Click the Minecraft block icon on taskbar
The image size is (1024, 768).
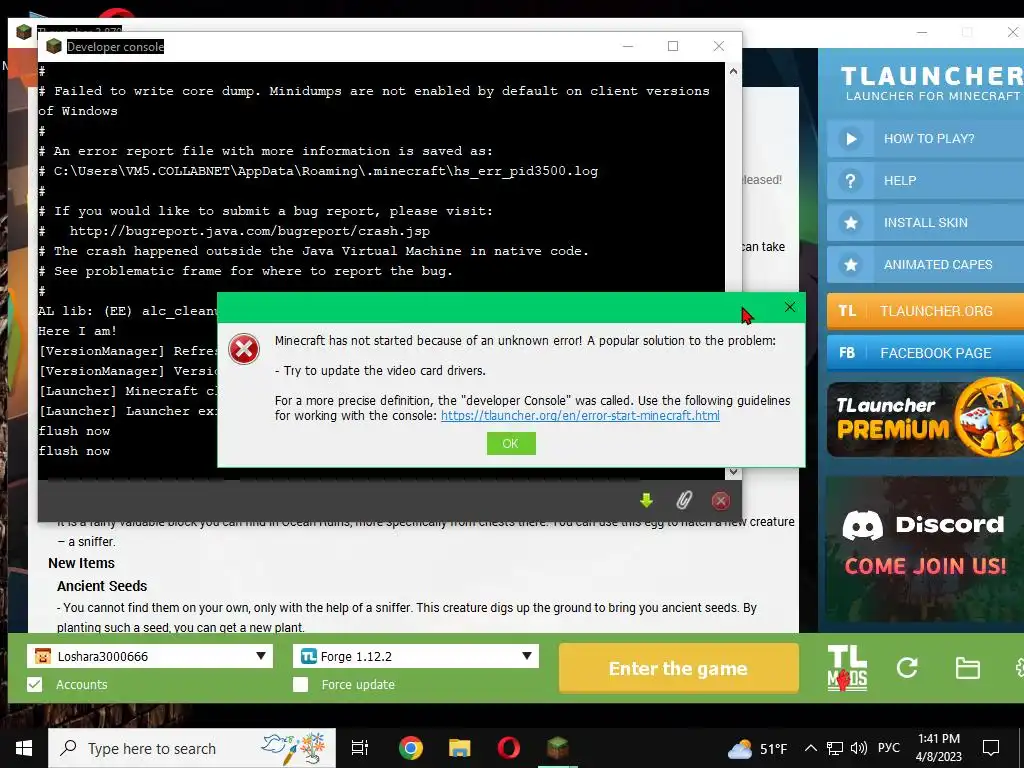tap(558, 748)
